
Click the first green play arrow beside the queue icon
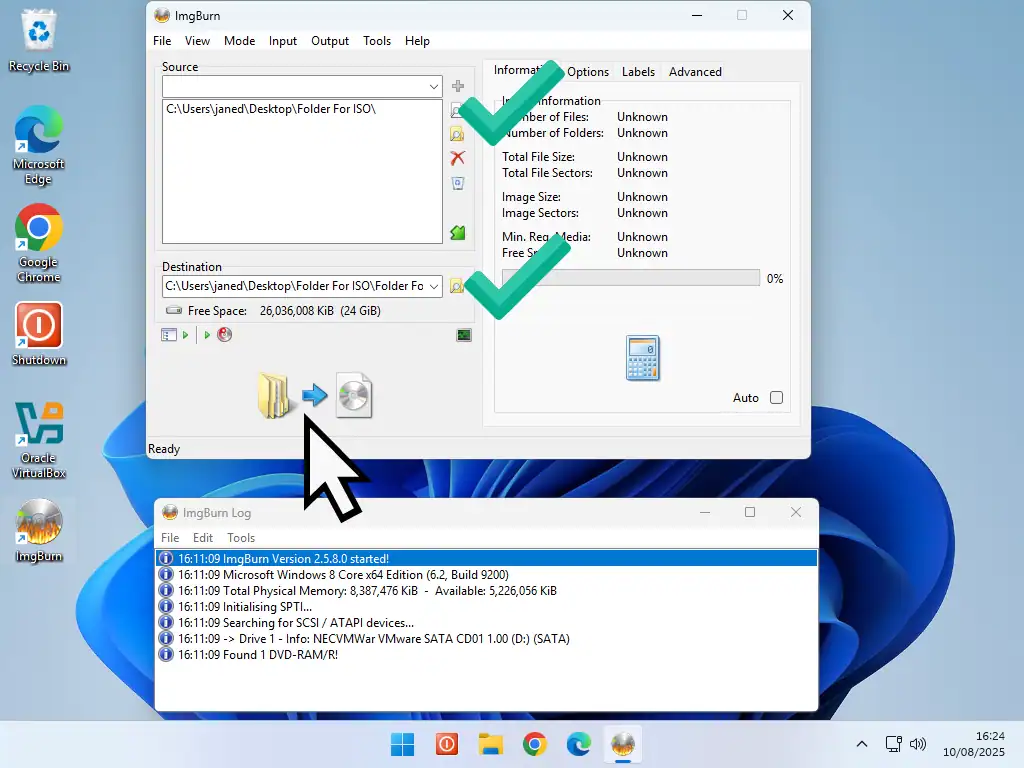[x=185, y=335]
